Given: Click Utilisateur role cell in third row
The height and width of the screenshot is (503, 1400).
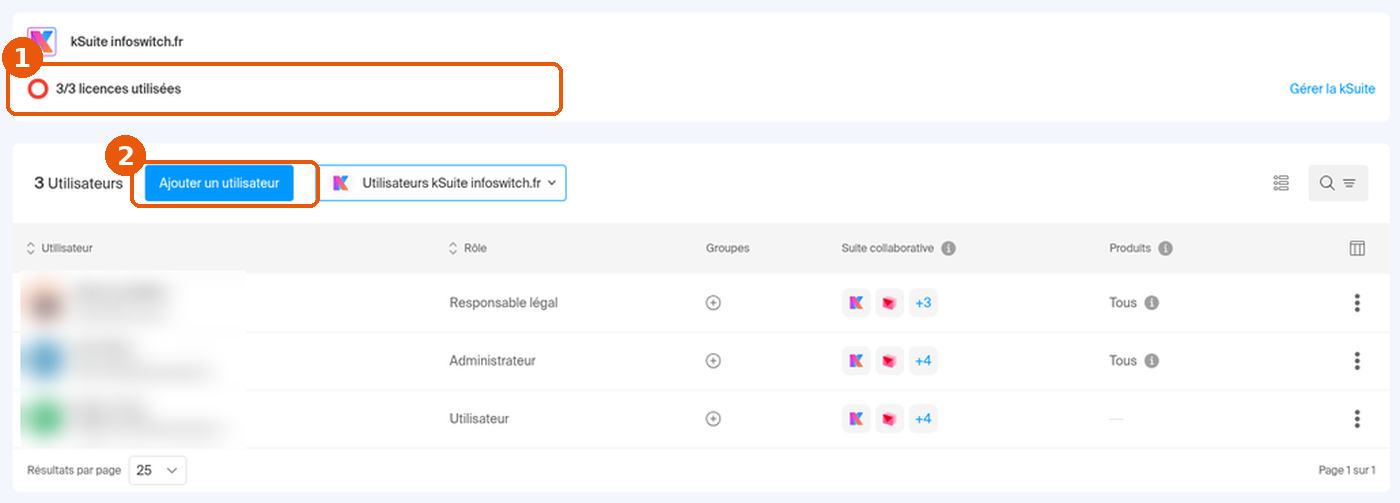Looking at the screenshot, I should (479, 419).
